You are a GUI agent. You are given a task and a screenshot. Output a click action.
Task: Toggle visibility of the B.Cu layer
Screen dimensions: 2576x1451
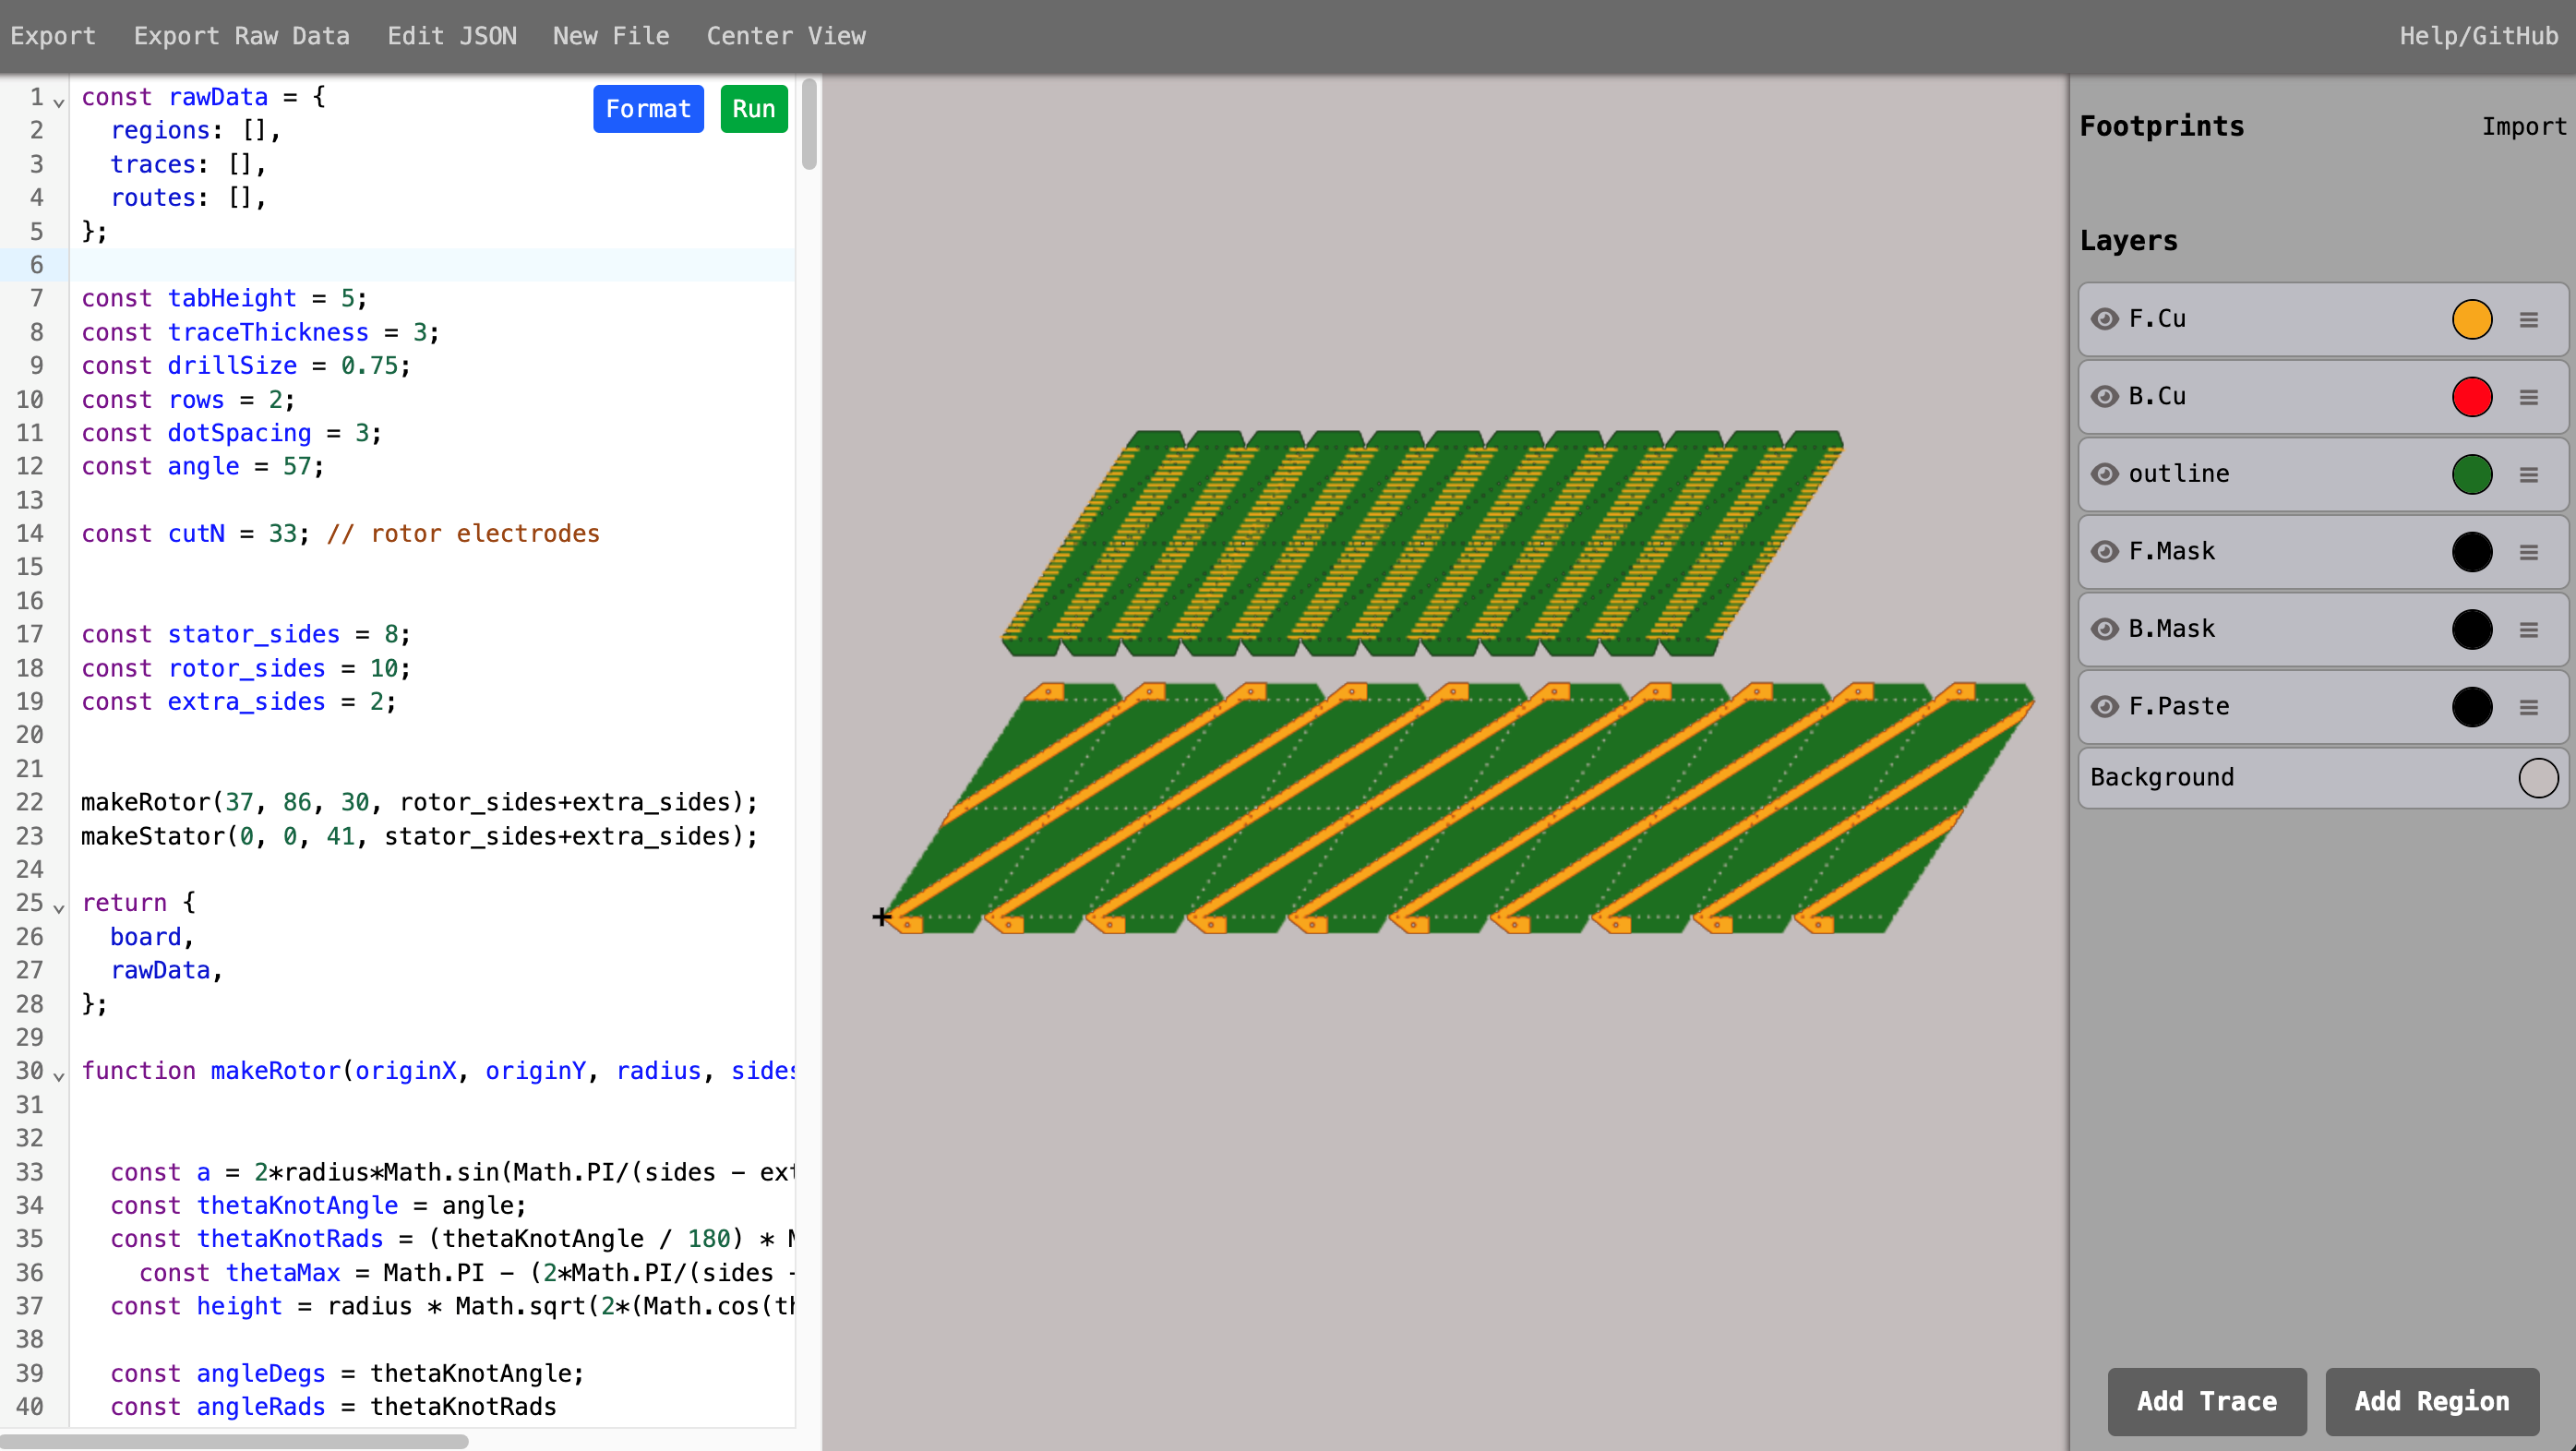point(2107,397)
